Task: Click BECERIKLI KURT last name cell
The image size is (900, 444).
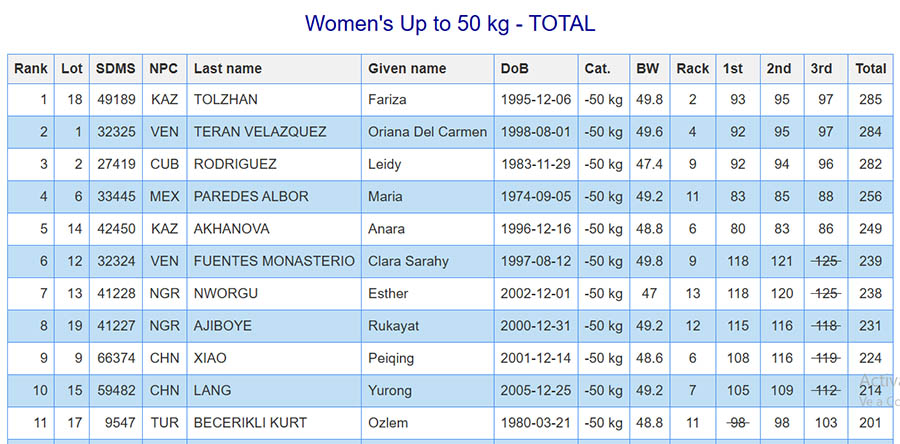Action: [250, 423]
